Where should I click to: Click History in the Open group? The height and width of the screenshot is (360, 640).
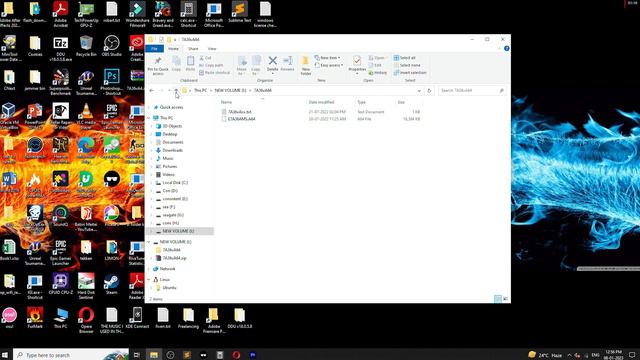378,73
